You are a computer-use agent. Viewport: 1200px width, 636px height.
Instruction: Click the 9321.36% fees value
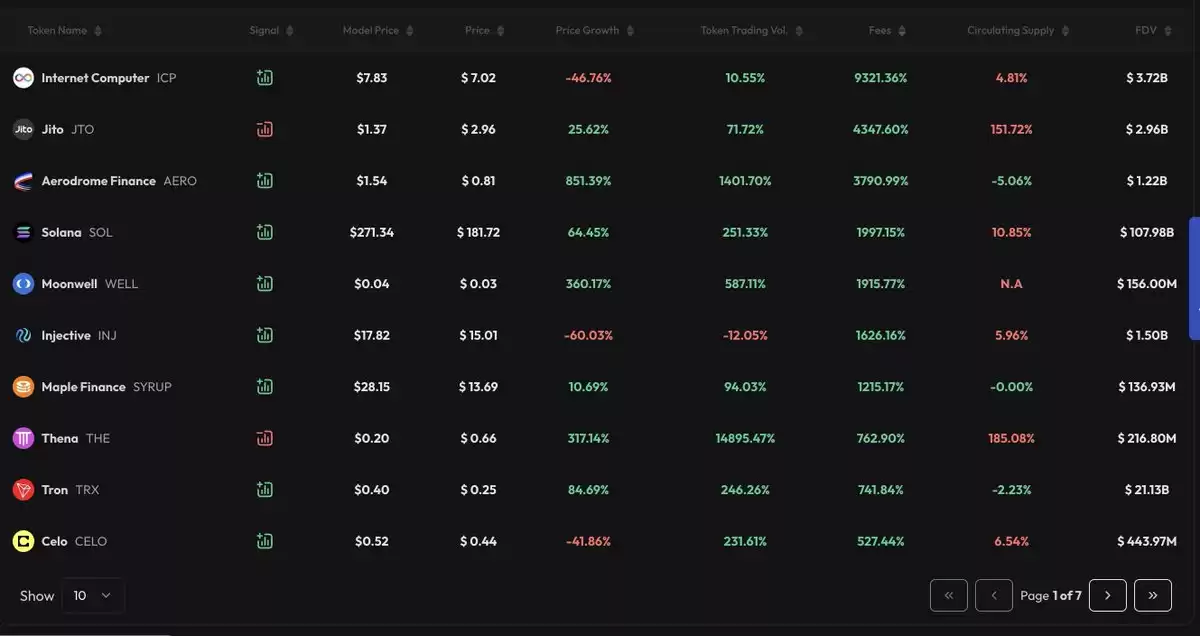point(881,78)
